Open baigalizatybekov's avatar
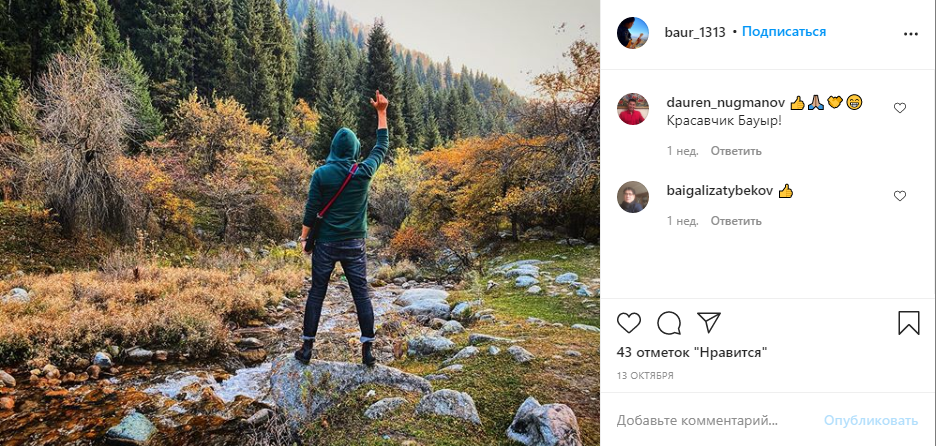This screenshot has height=446, width=936. [633, 197]
